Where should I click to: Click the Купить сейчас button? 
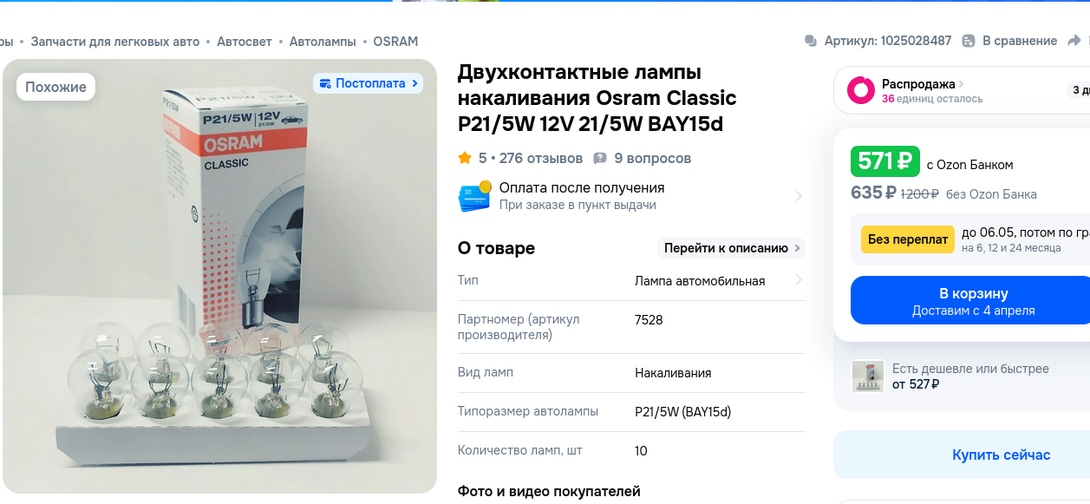point(1001,455)
